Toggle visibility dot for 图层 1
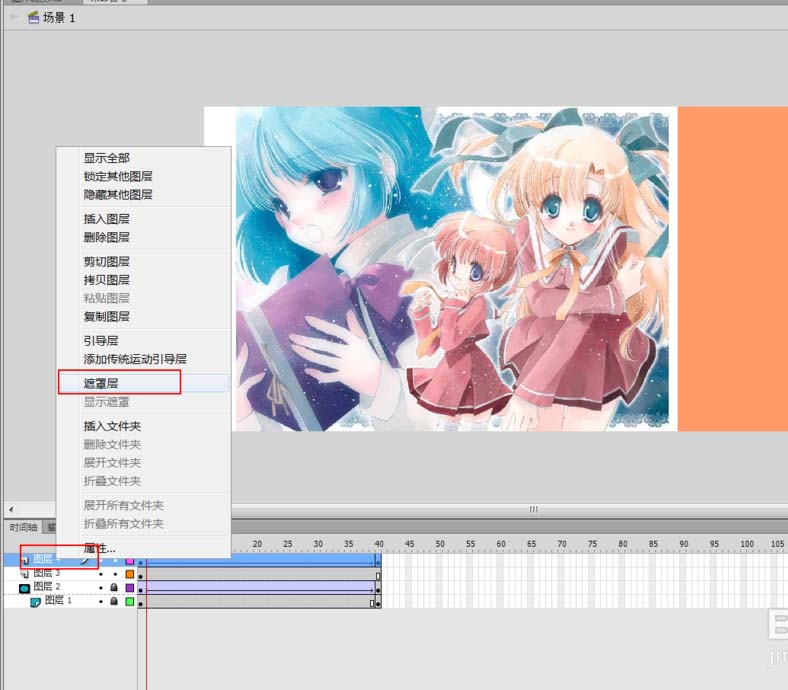 coord(101,602)
